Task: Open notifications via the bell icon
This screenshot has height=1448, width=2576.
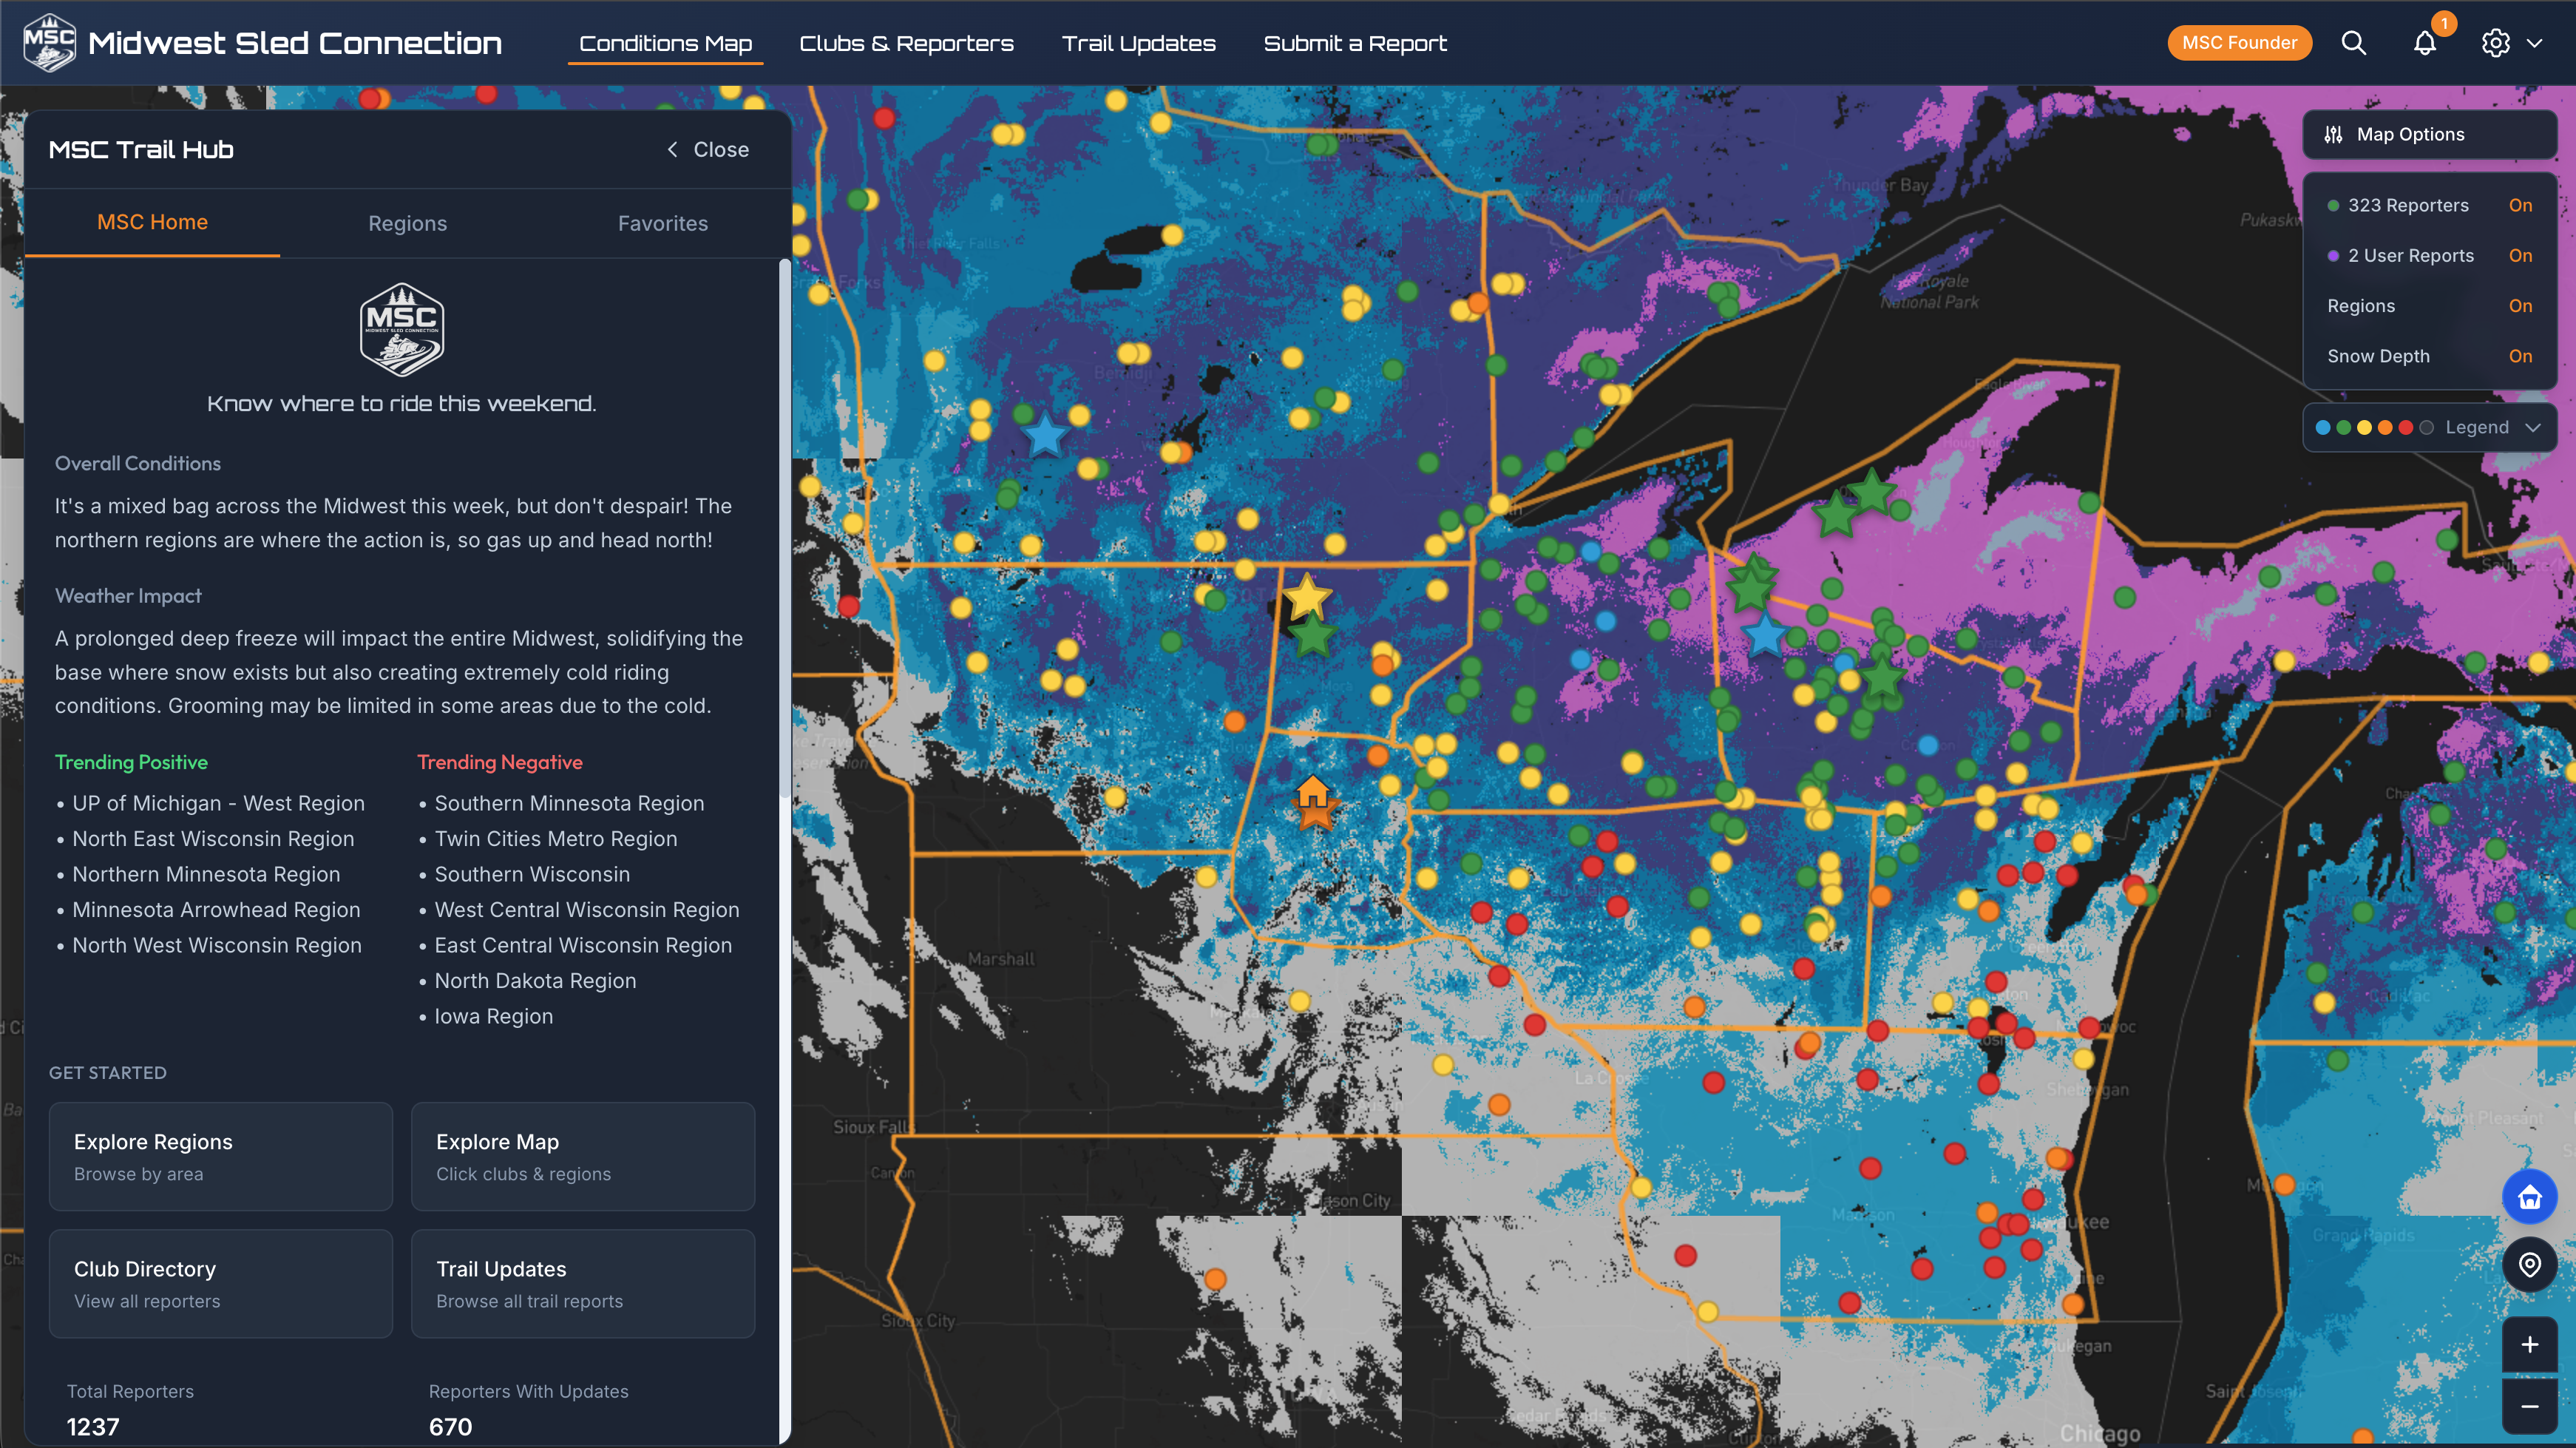Action: click(2424, 43)
